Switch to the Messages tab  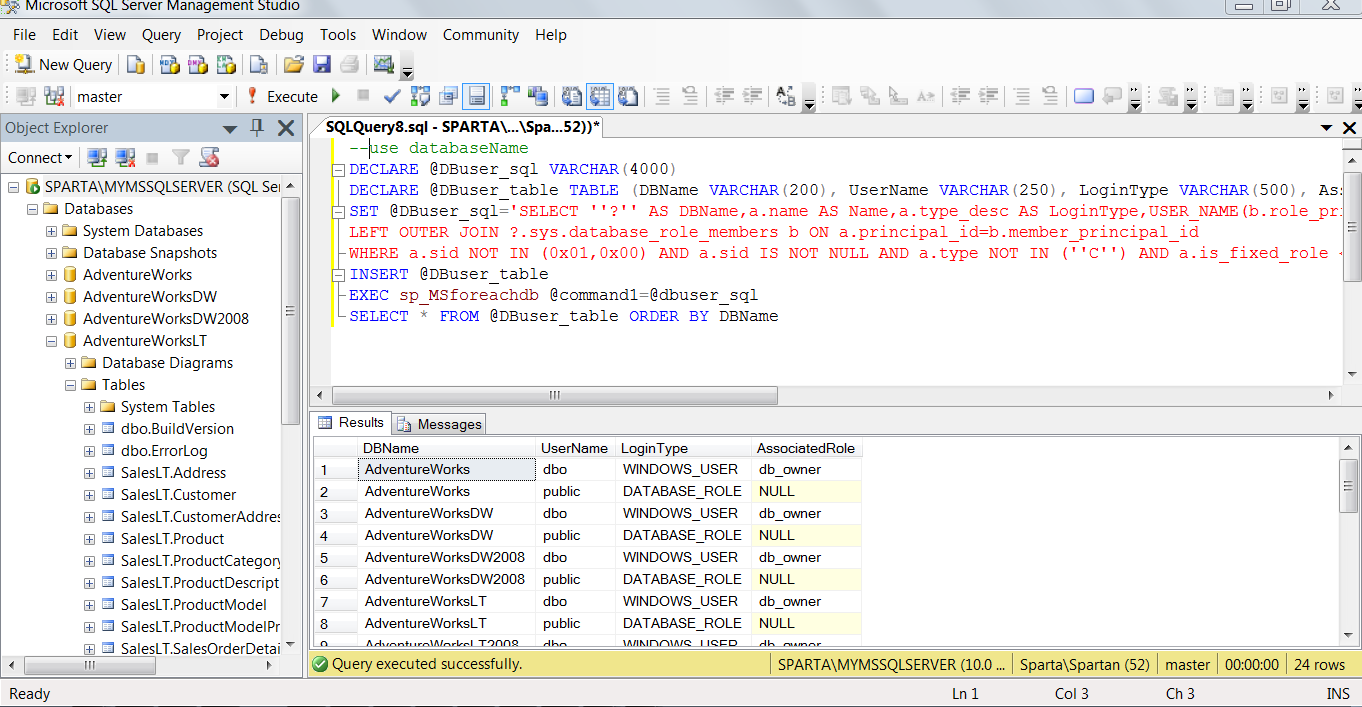point(439,424)
